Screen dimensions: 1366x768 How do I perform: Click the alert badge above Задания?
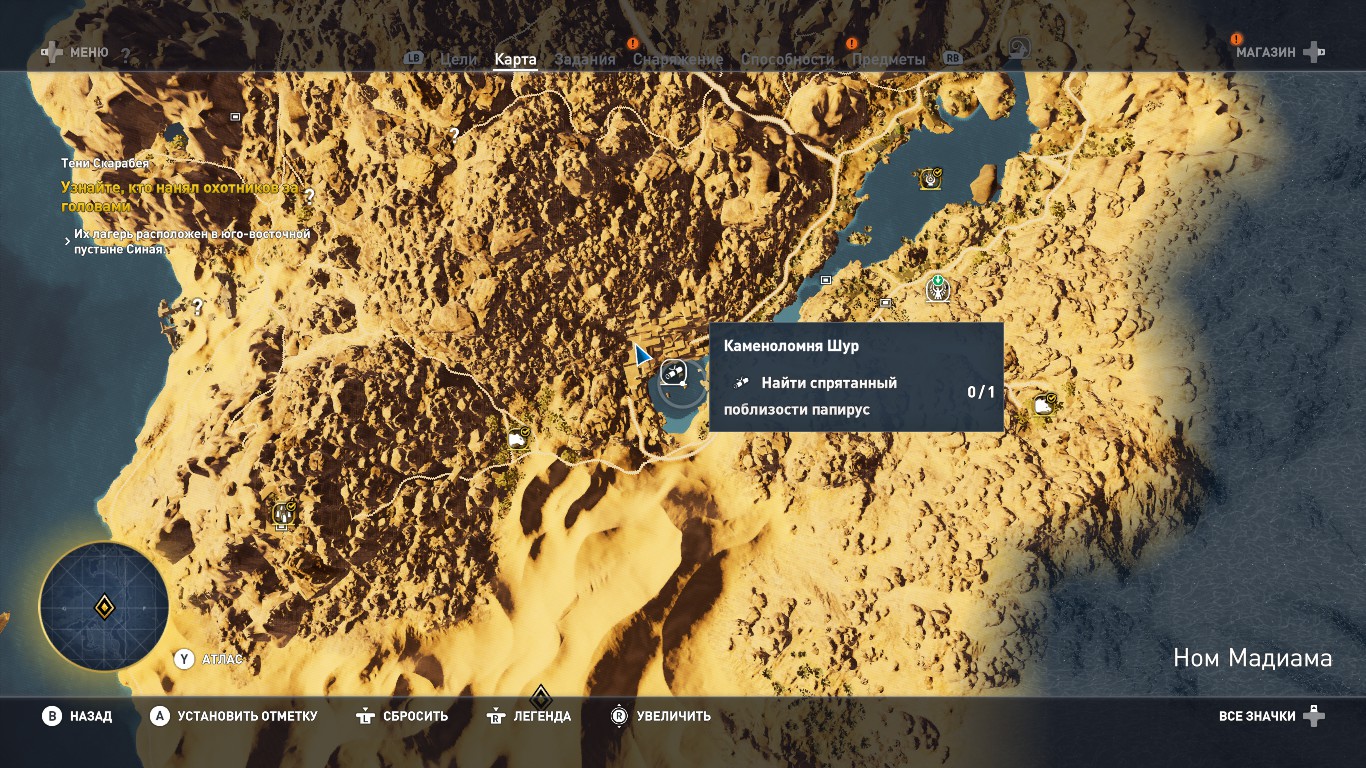click(x=633, y=44)
